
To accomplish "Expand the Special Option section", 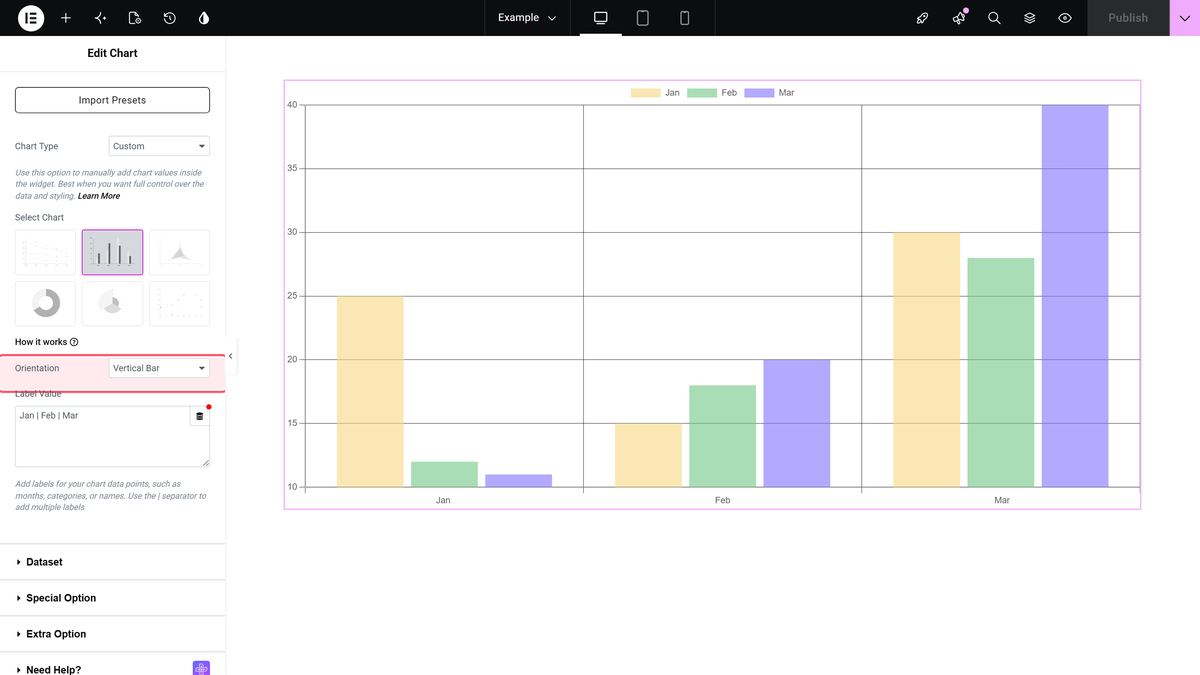I will 112,598.
